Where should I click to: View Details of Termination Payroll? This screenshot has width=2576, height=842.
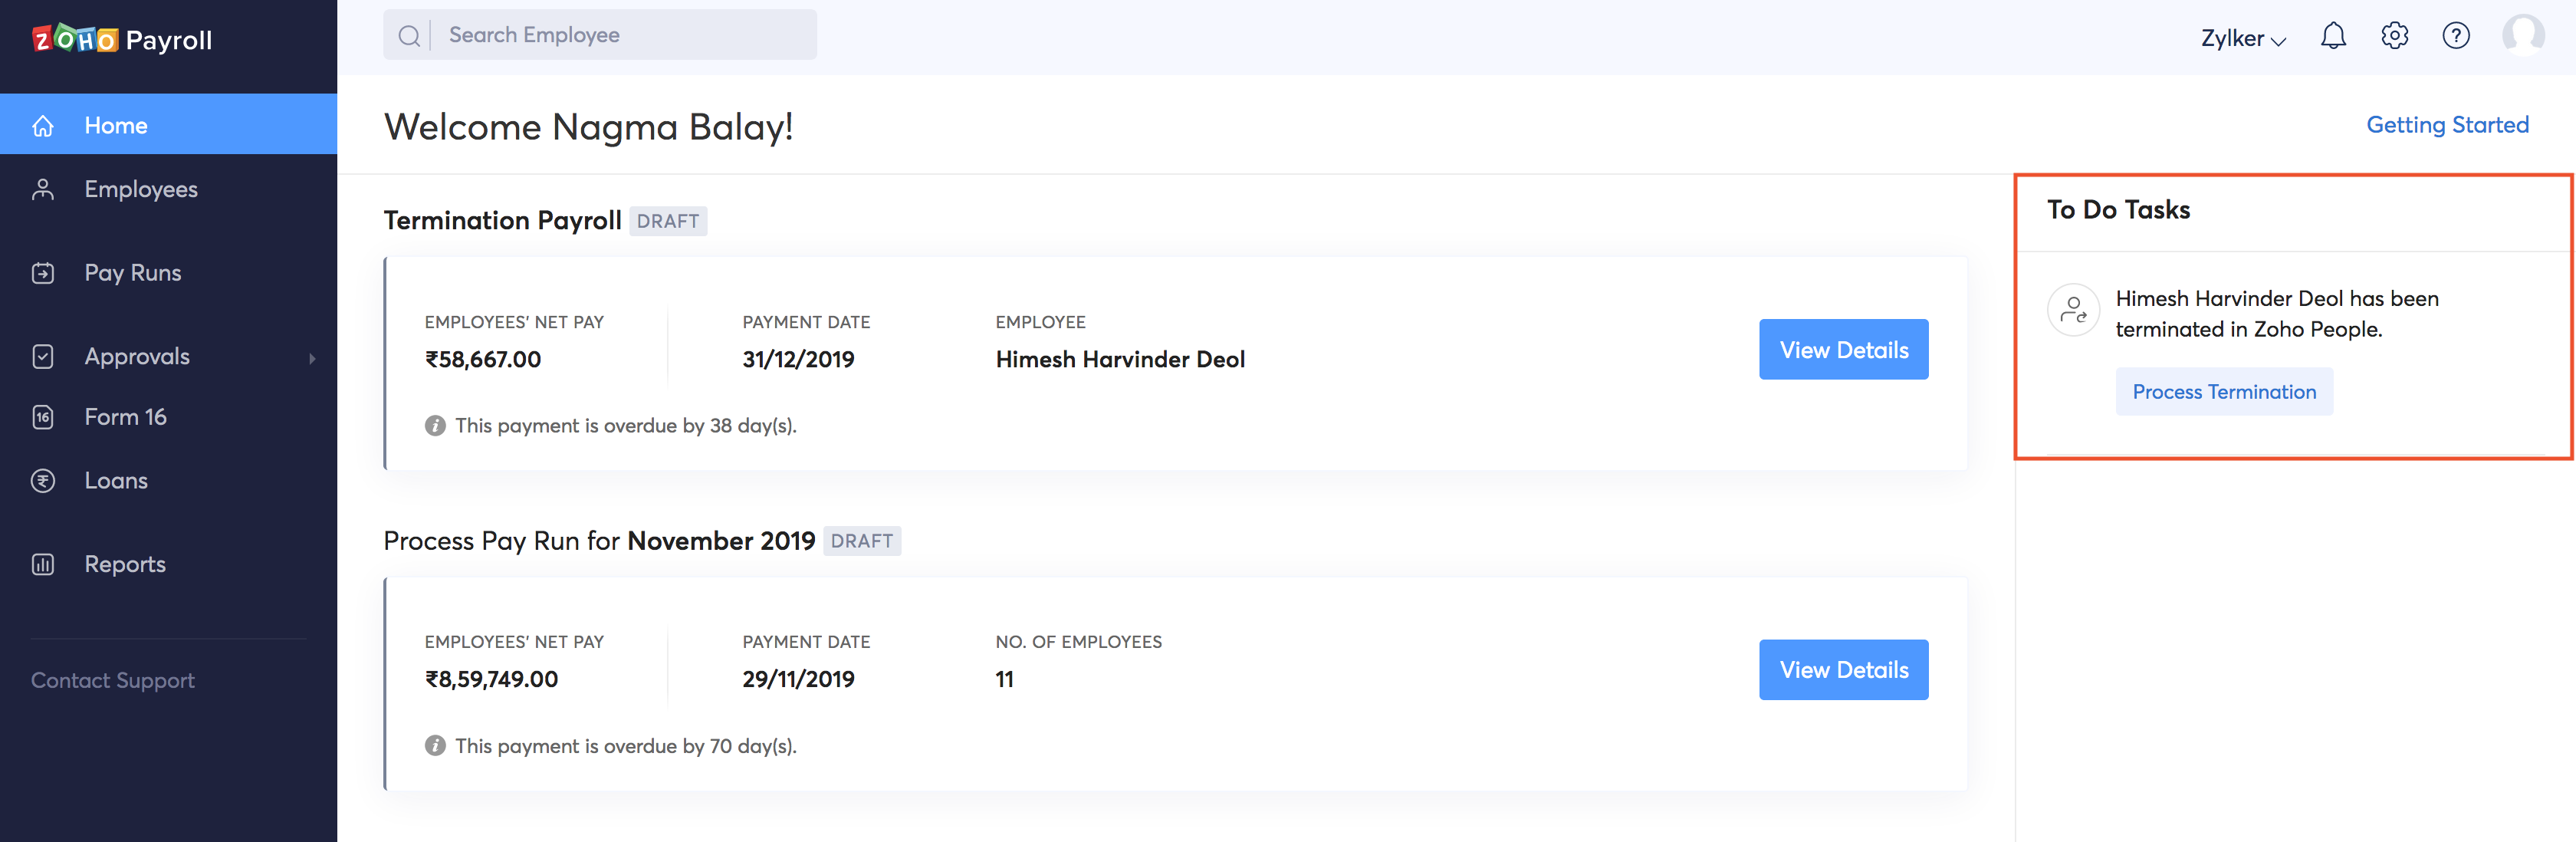pyautogui.click(x=1843, y=350)
